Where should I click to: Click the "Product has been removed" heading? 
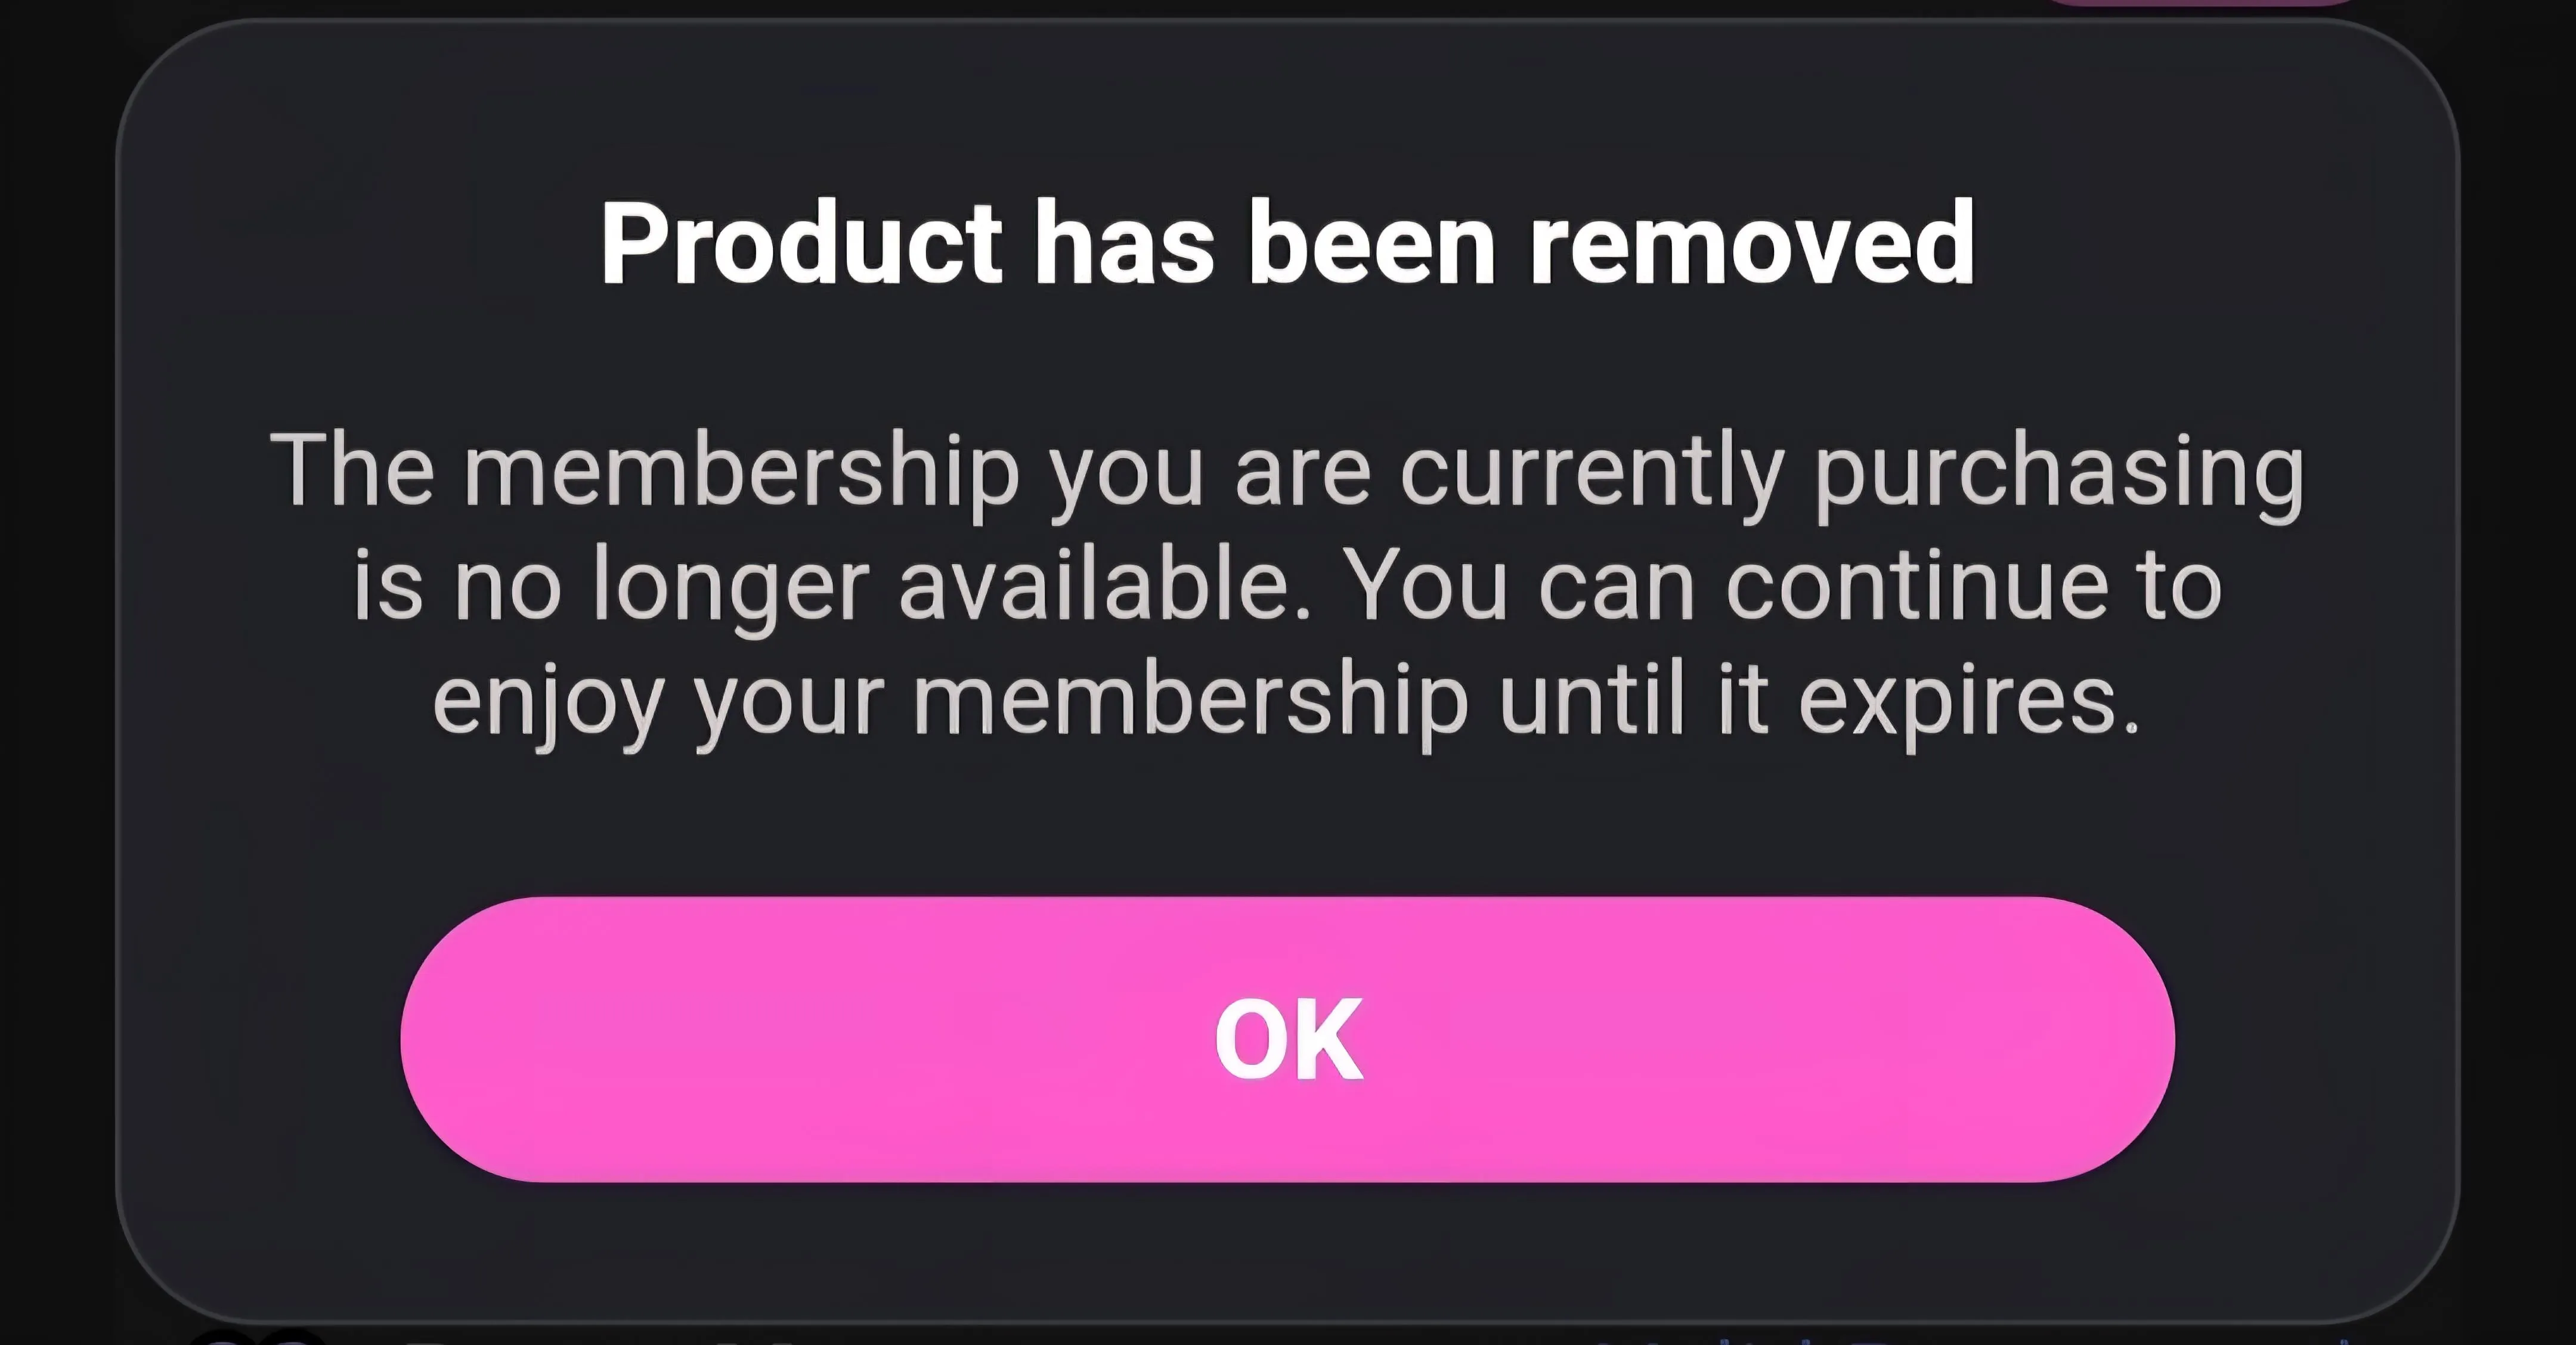point(1287,243)
